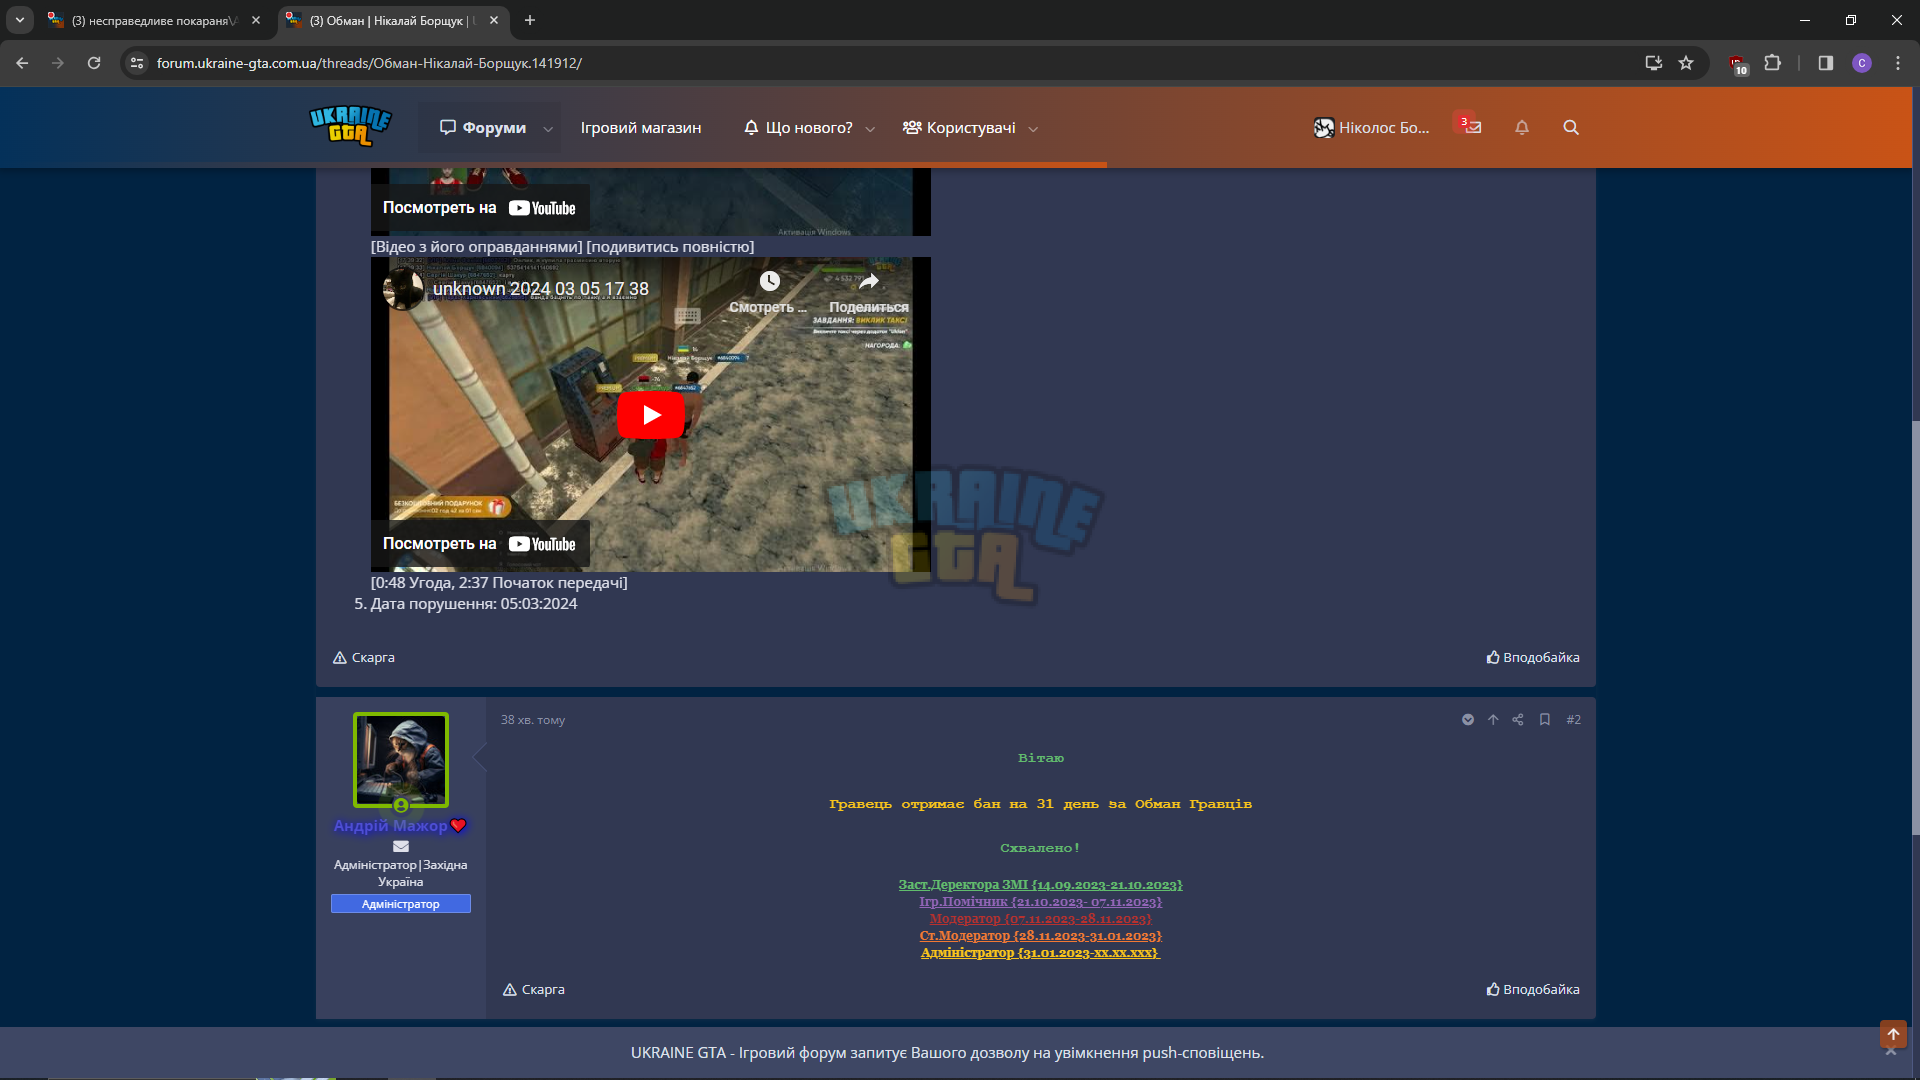This screenshot has width=1920, height=1080.
Task: Expand the Що нового? dropdown arrow
Action: (x=870, y=129)
